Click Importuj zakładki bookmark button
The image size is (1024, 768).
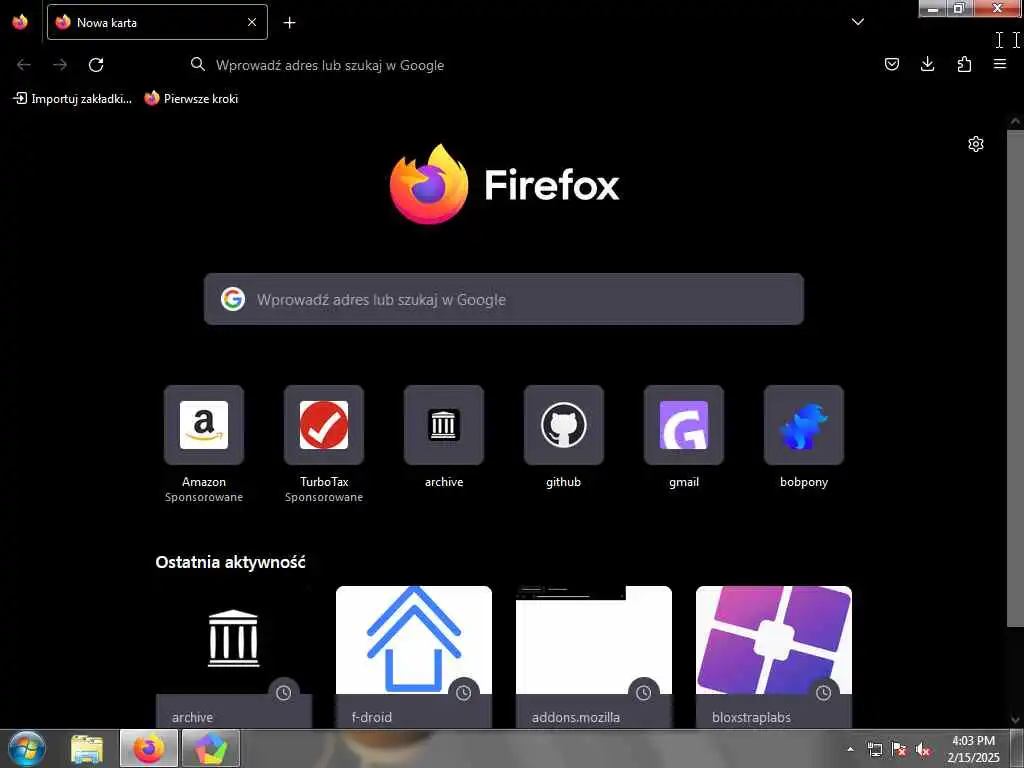click(x=72, y=99)
